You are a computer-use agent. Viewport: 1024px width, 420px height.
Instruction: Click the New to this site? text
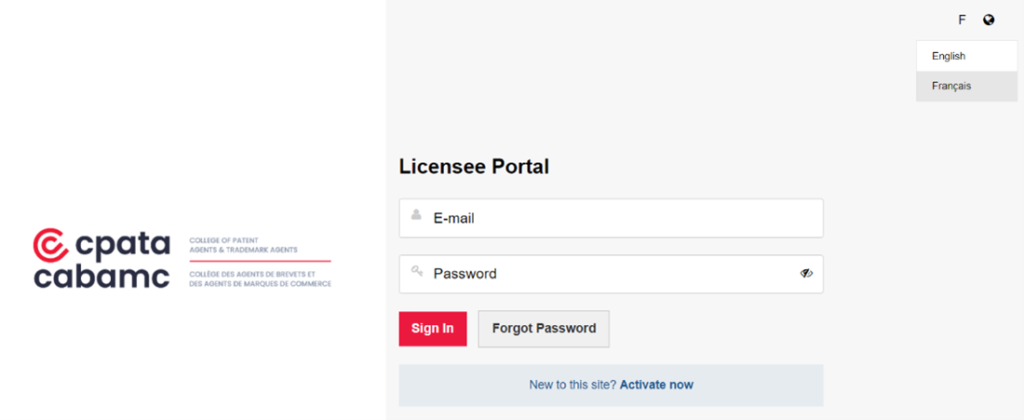[573, 385]
